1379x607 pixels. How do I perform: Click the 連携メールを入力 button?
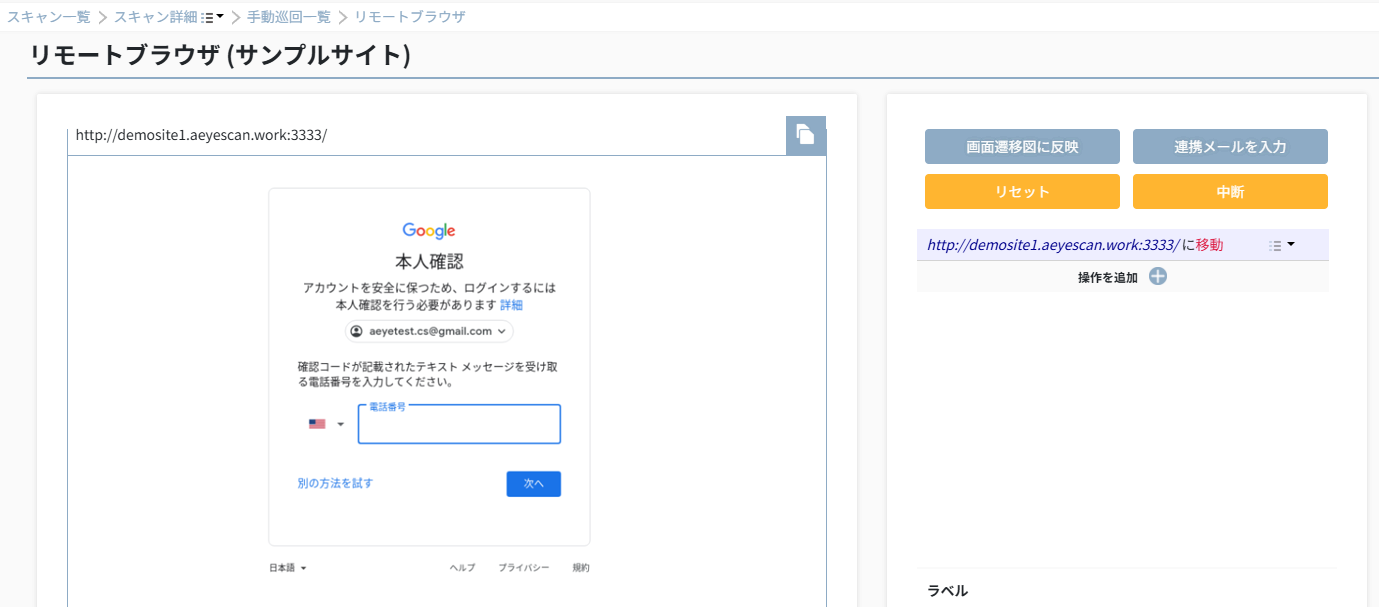point(1230,147)
